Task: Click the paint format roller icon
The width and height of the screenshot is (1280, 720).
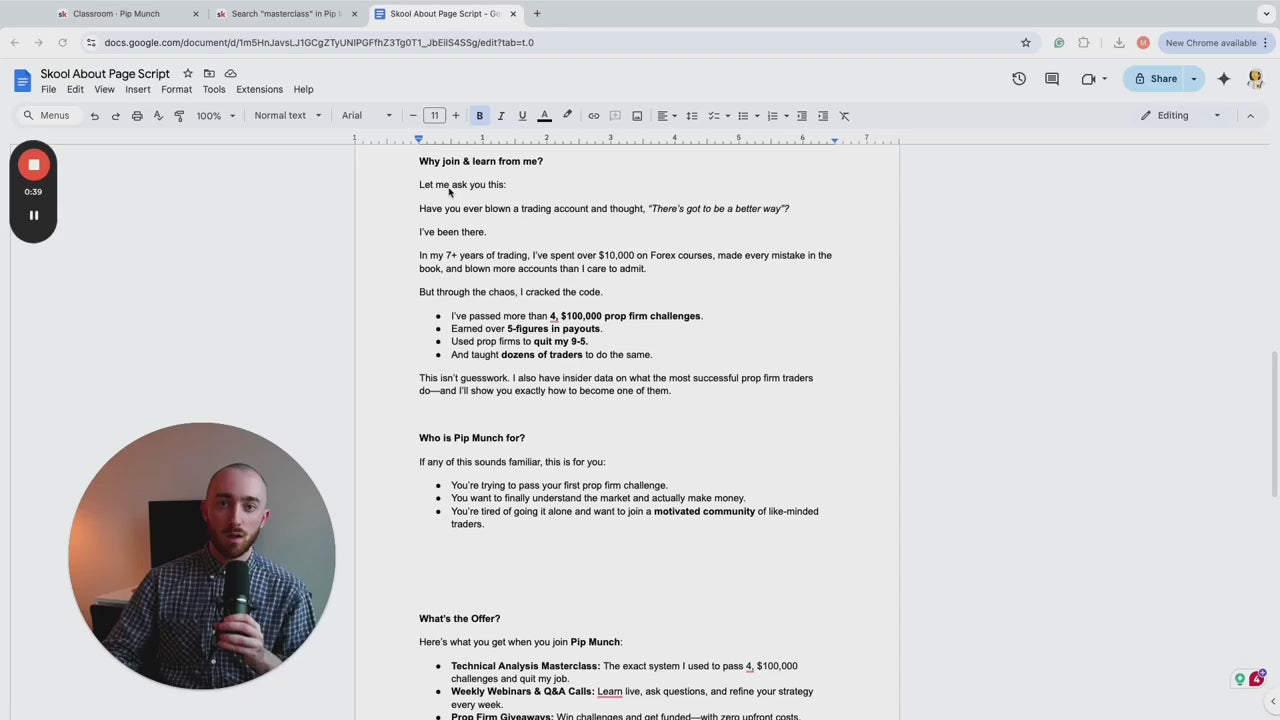Action: pos(179,116)
